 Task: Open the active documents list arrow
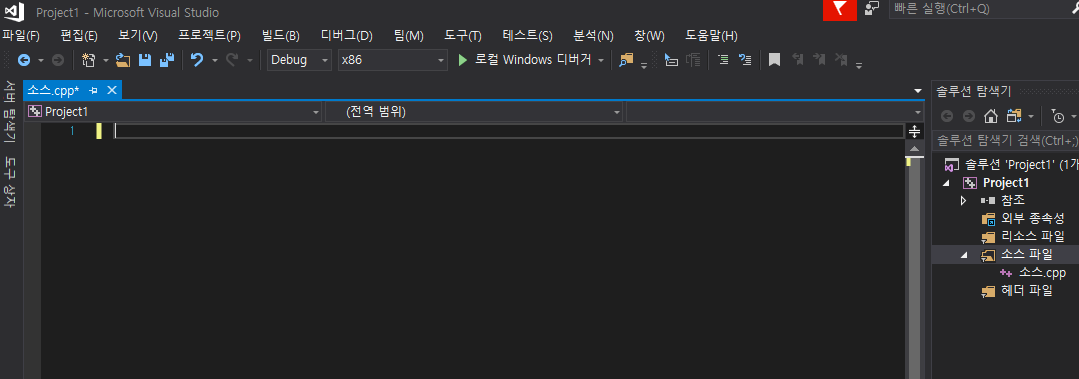[x=917, y=91]
